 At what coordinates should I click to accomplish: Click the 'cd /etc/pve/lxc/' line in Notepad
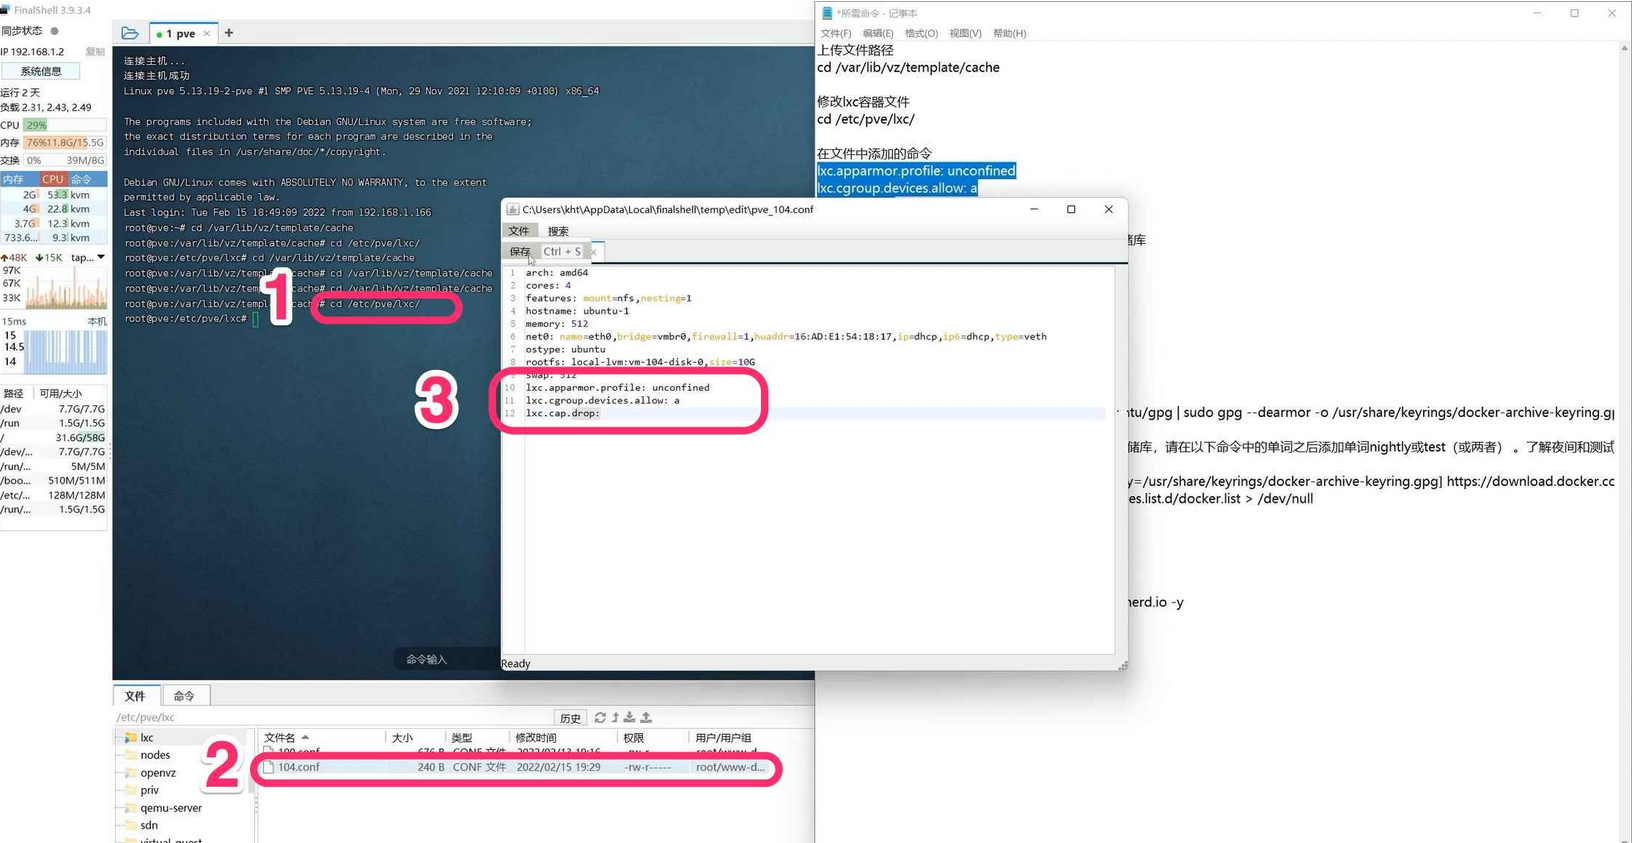[x=865, y=119]
